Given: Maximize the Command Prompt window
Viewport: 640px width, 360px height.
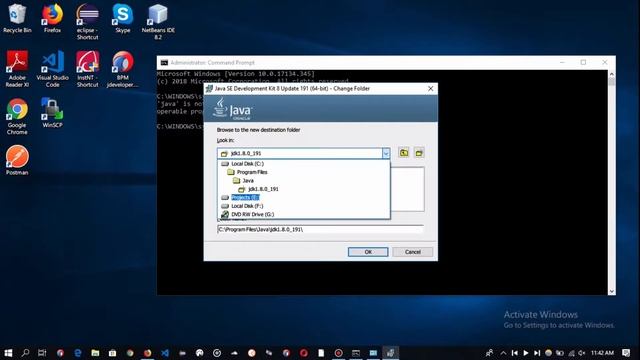Looking at the screenshot, I should tap(583, 62).
